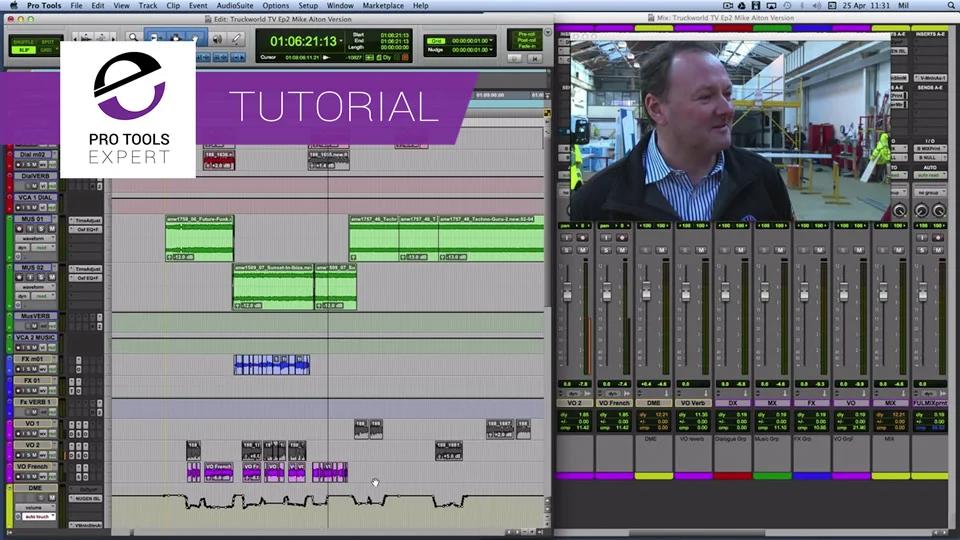Click the DME channel volume fader
The width and height of the screenshot is (960, 540).
[x=646, y=293]
